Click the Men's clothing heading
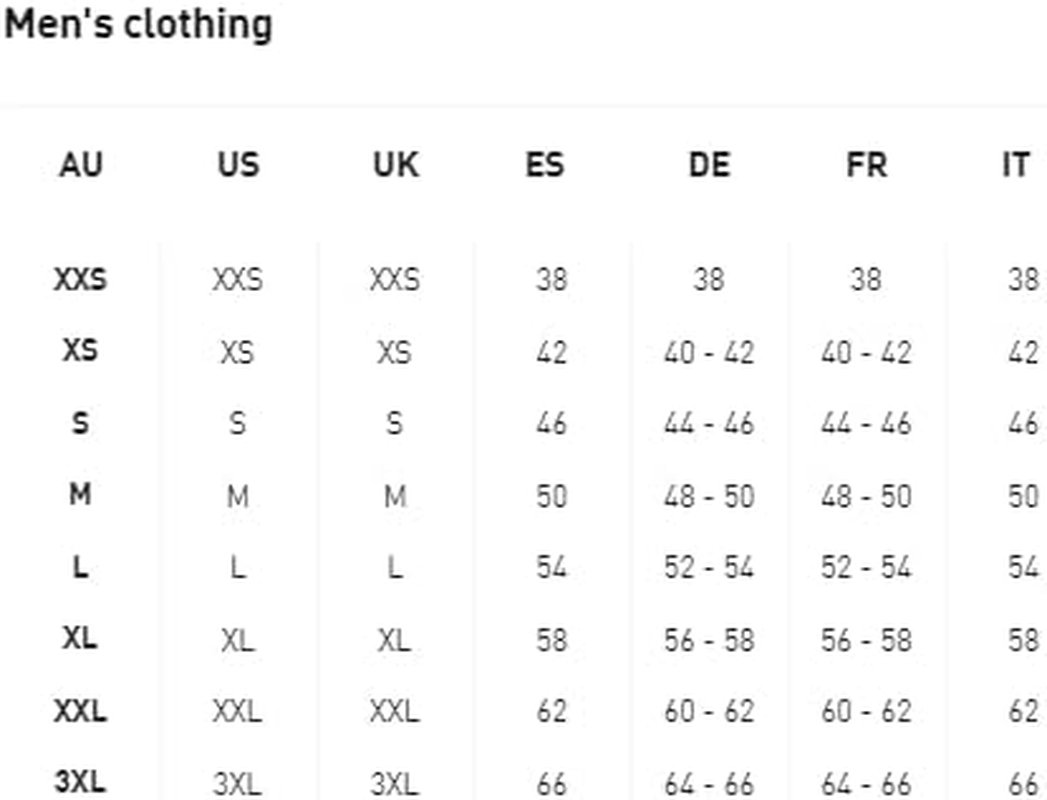 tap(138, 24)
